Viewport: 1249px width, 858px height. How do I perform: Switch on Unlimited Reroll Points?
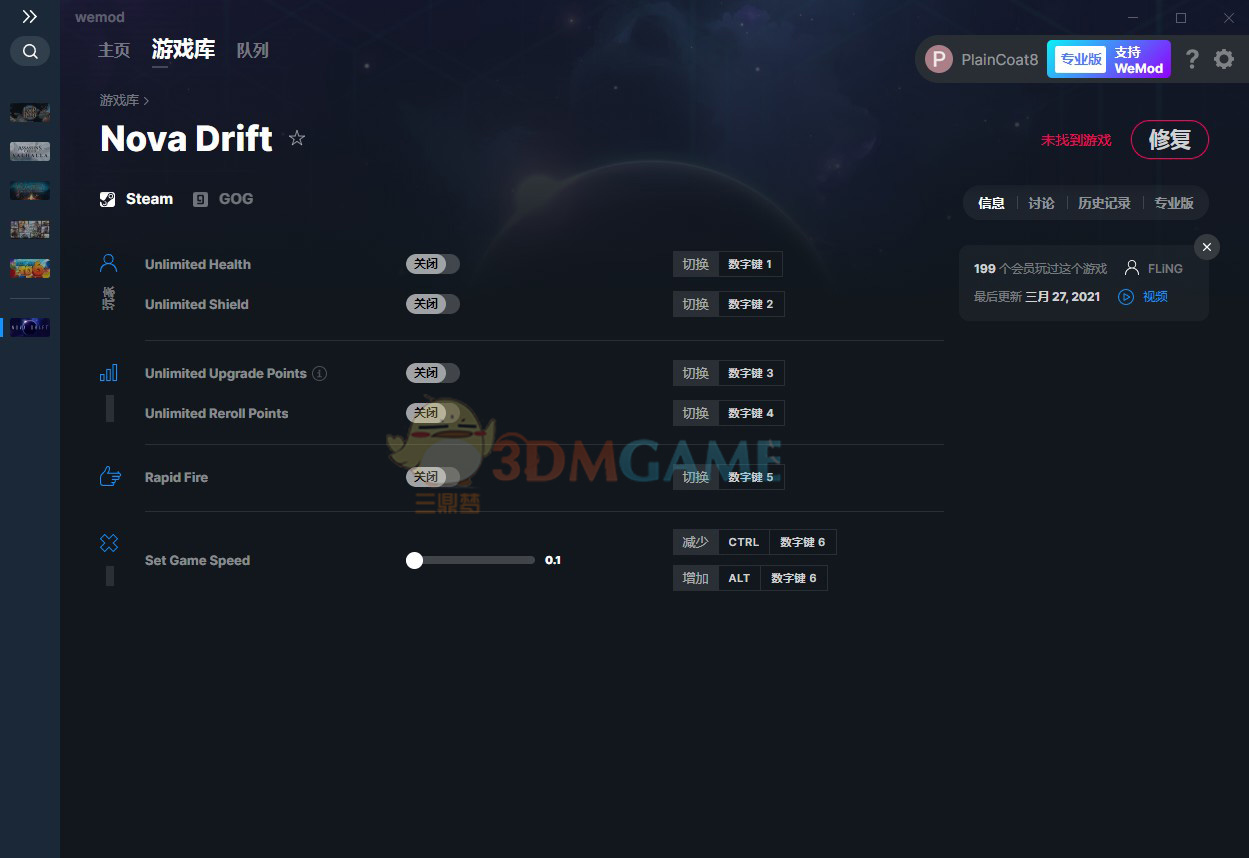coord(432,413)
